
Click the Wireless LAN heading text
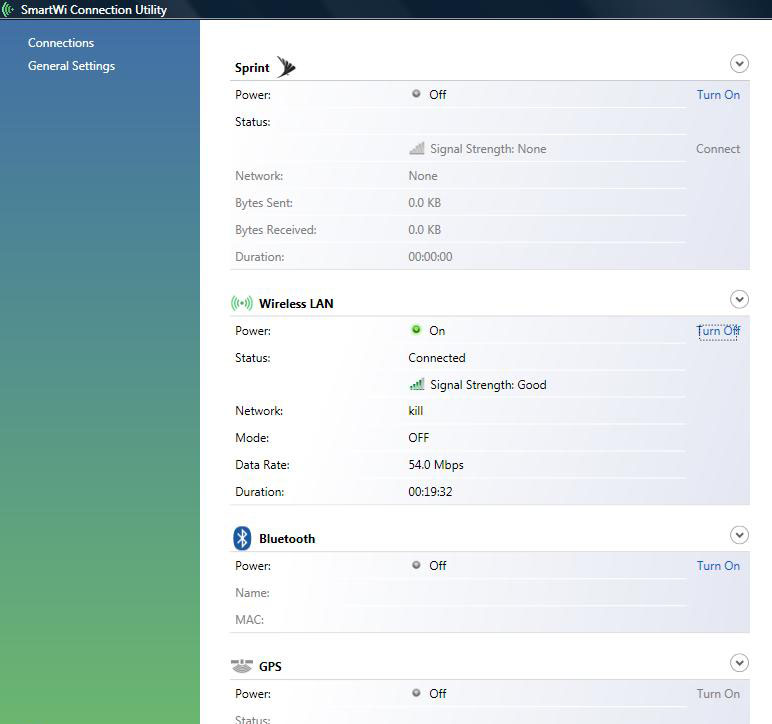coord(296,304)
